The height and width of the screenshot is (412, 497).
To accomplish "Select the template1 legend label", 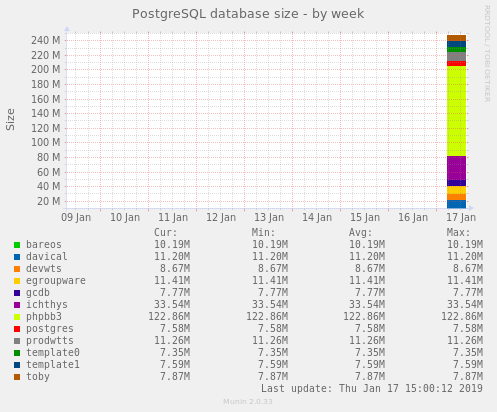I will click(x=53, y=364).
